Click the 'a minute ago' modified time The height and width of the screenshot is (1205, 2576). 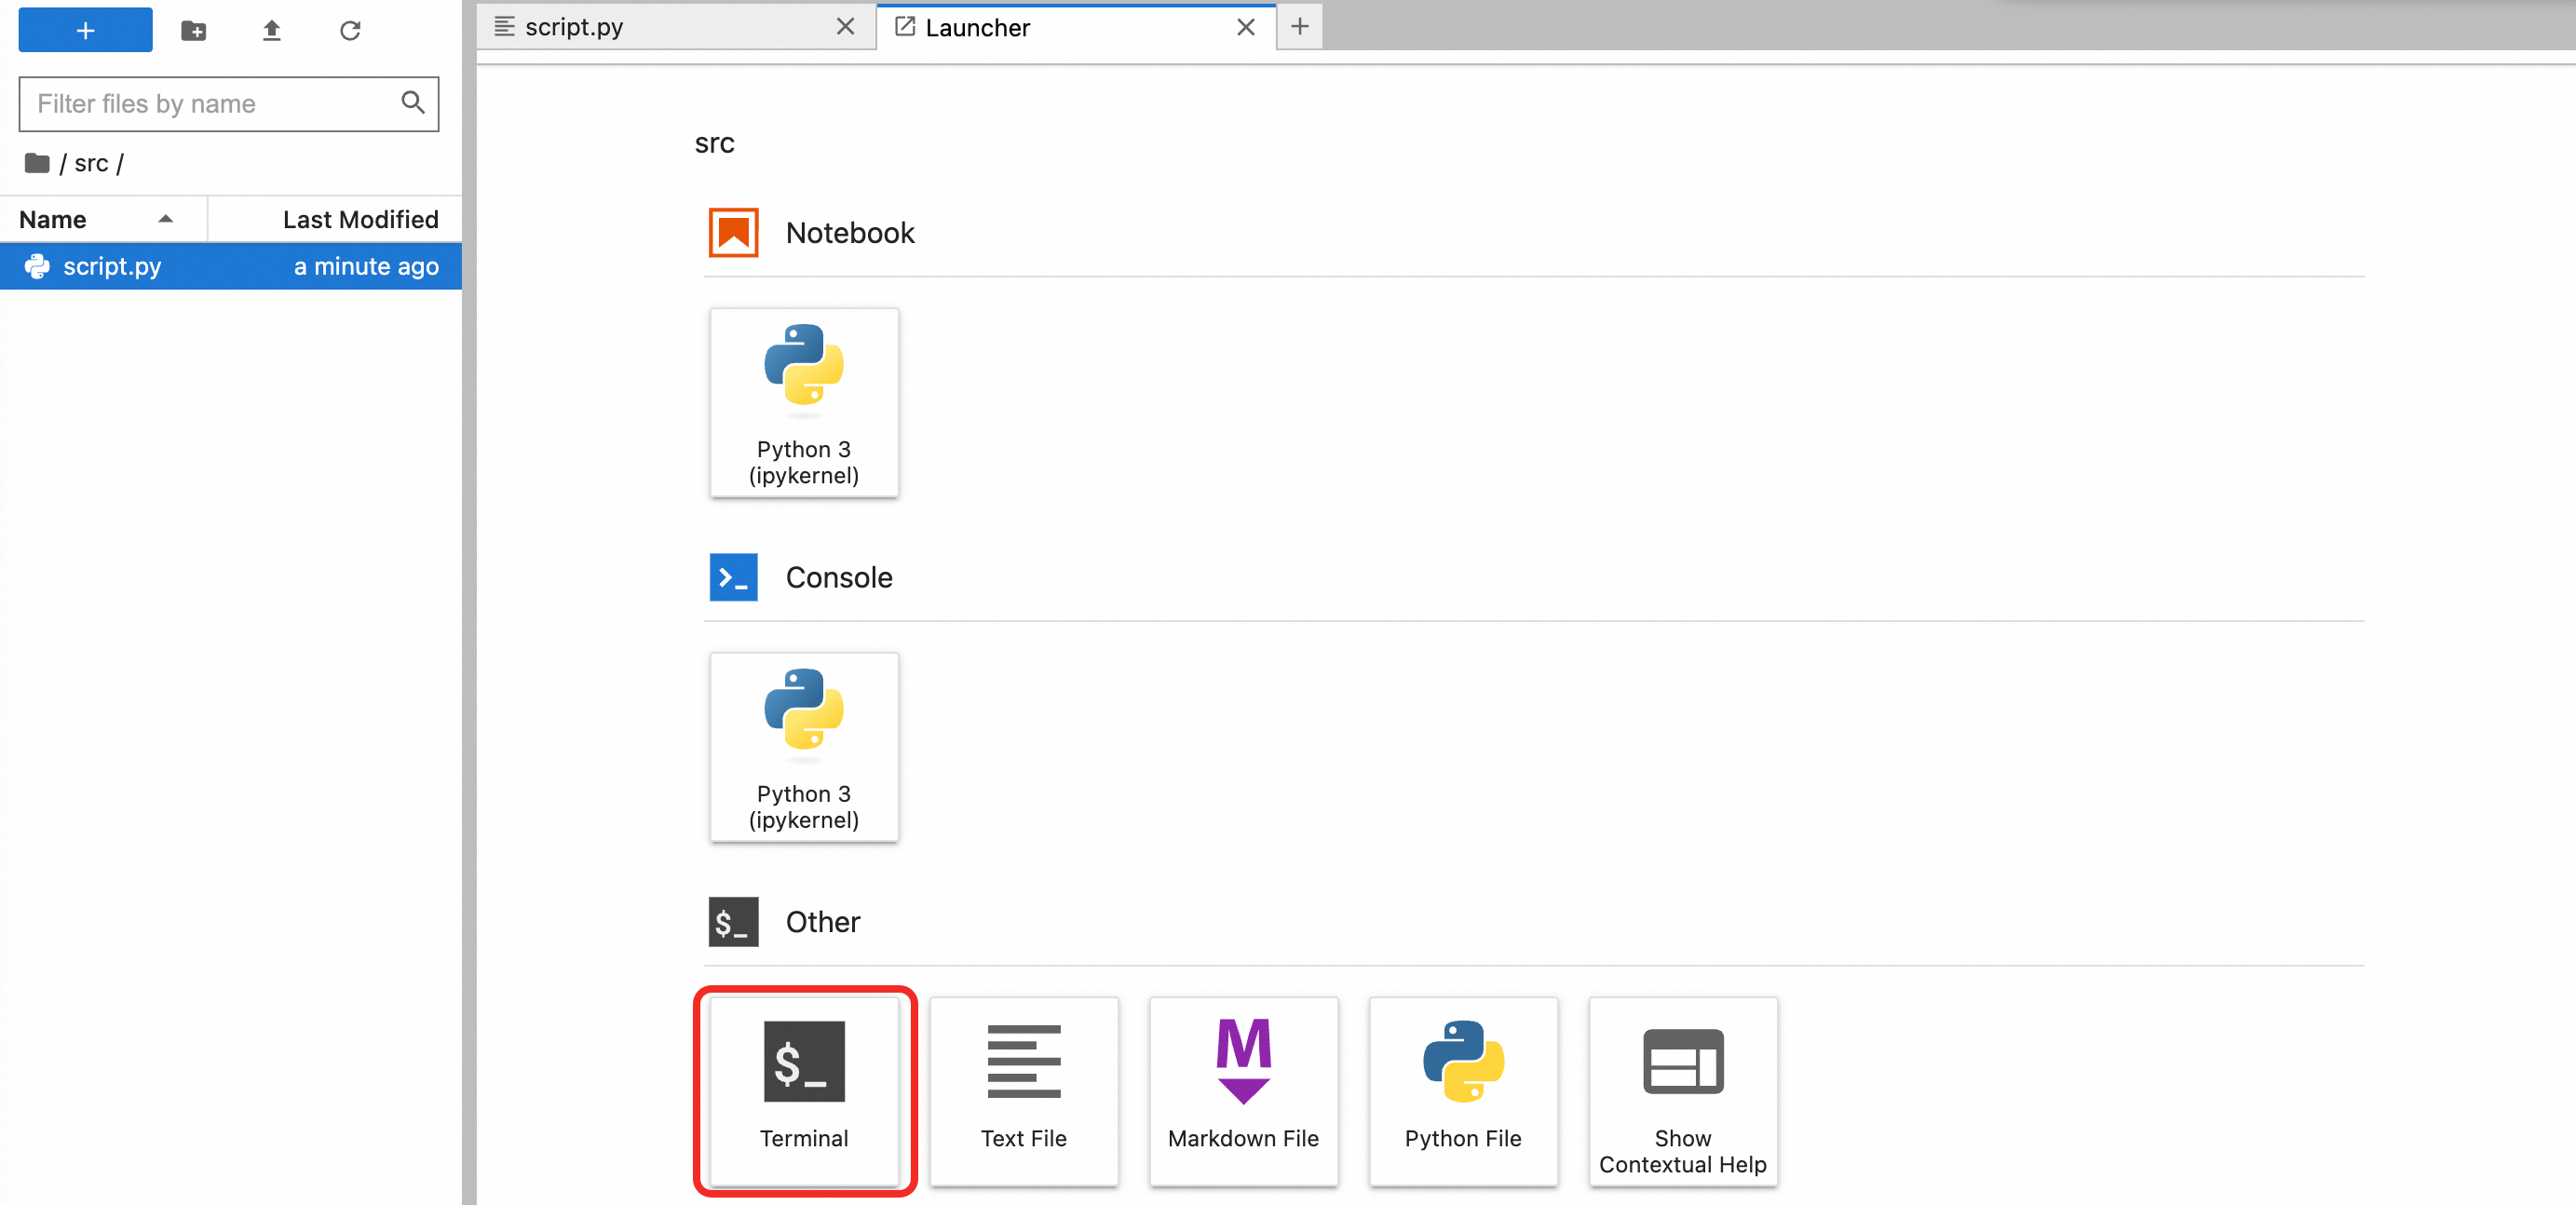[366, 266]
